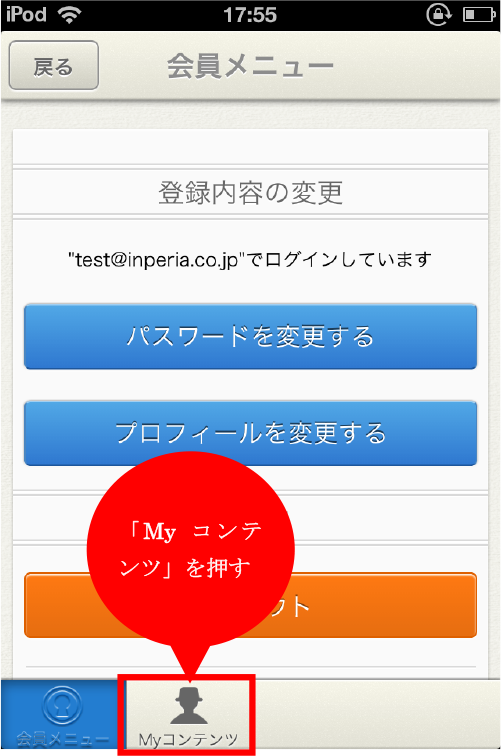
Task: Tap the orange logout button
Action: pyautogui.click(x=250, y=606)
